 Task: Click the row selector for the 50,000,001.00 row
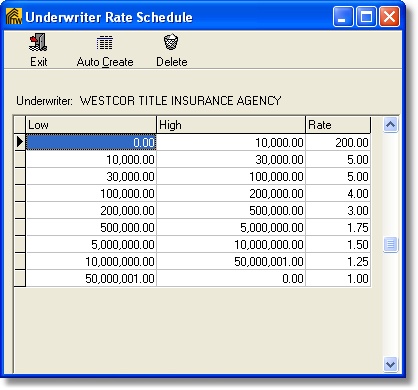[20, 278]
